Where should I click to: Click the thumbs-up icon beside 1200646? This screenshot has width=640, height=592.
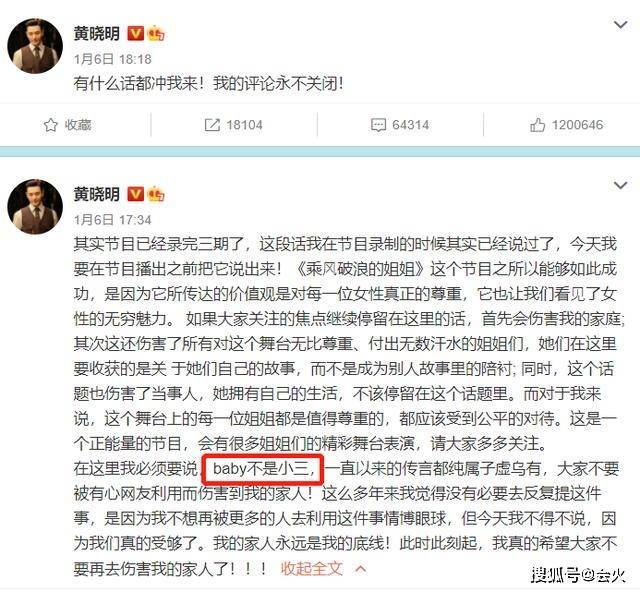537,125
